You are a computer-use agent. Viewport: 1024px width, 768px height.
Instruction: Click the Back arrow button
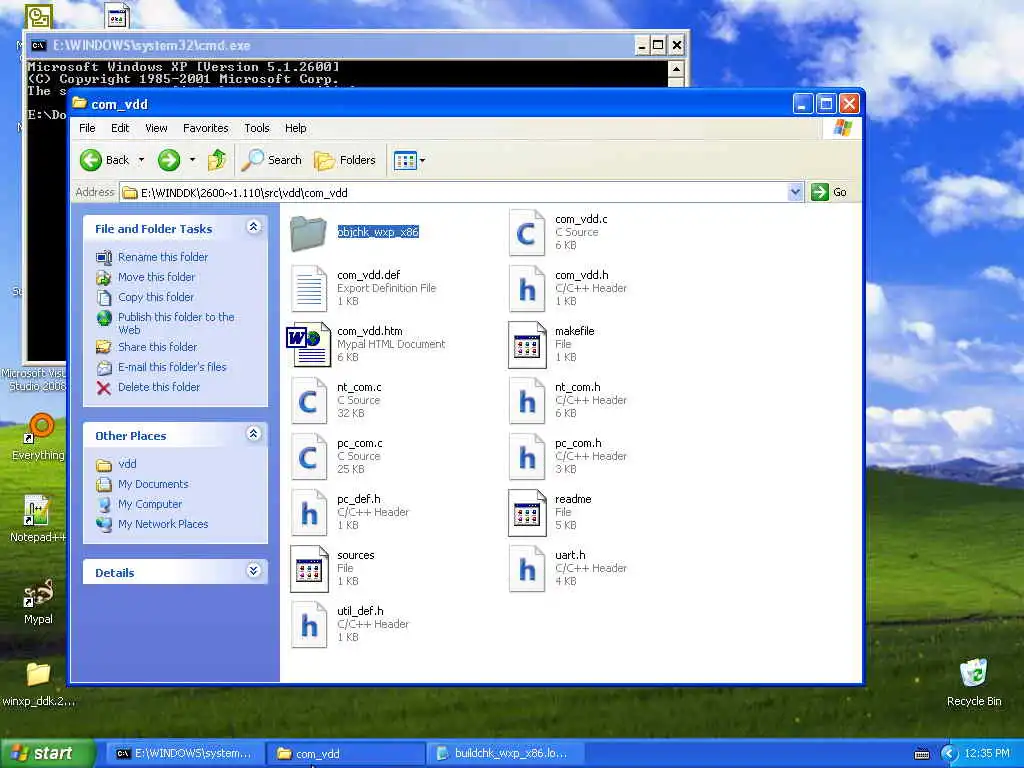coord(104,160)
